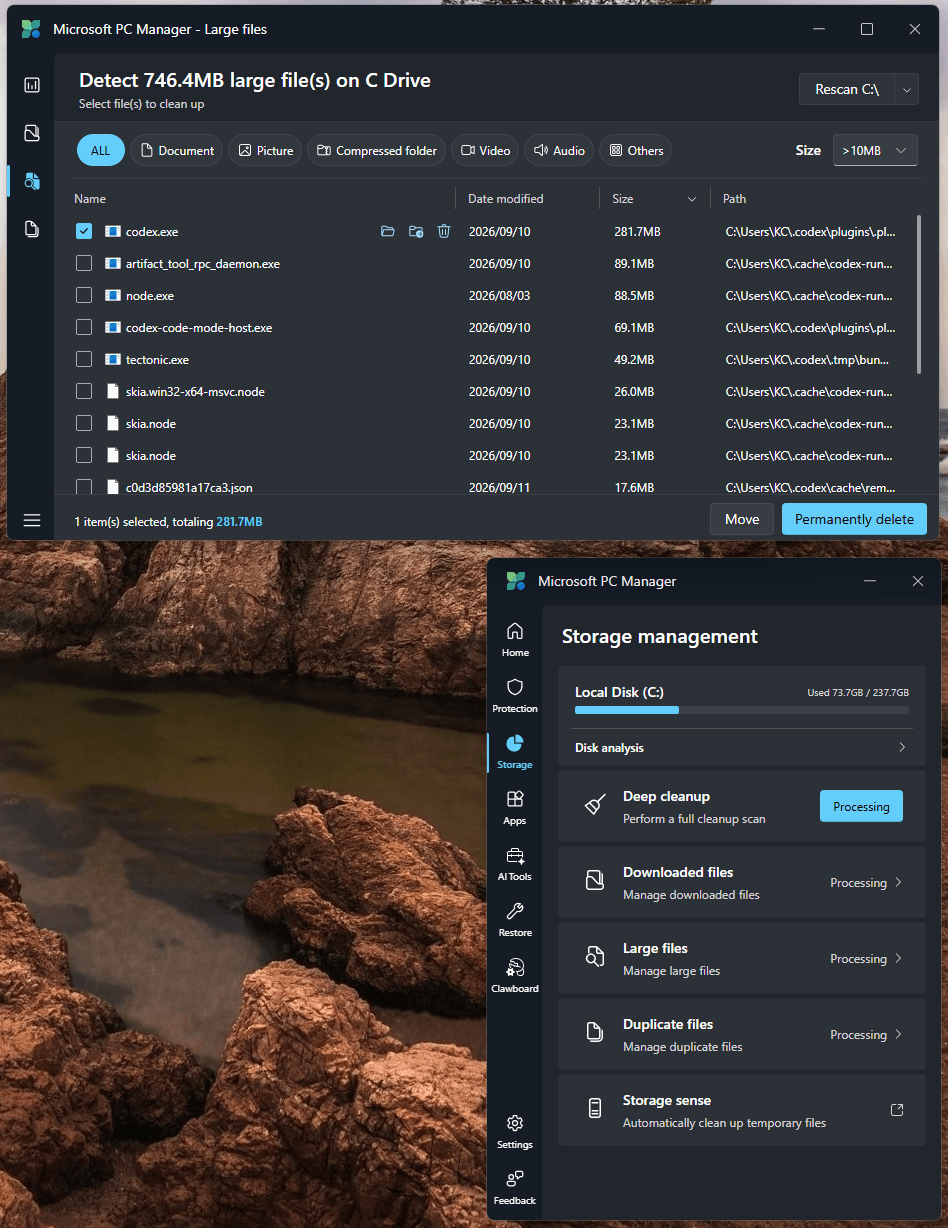Click PC Manager logo in Large files title bar
Screen dimensions: 948x1228
(x=31, y=29)
